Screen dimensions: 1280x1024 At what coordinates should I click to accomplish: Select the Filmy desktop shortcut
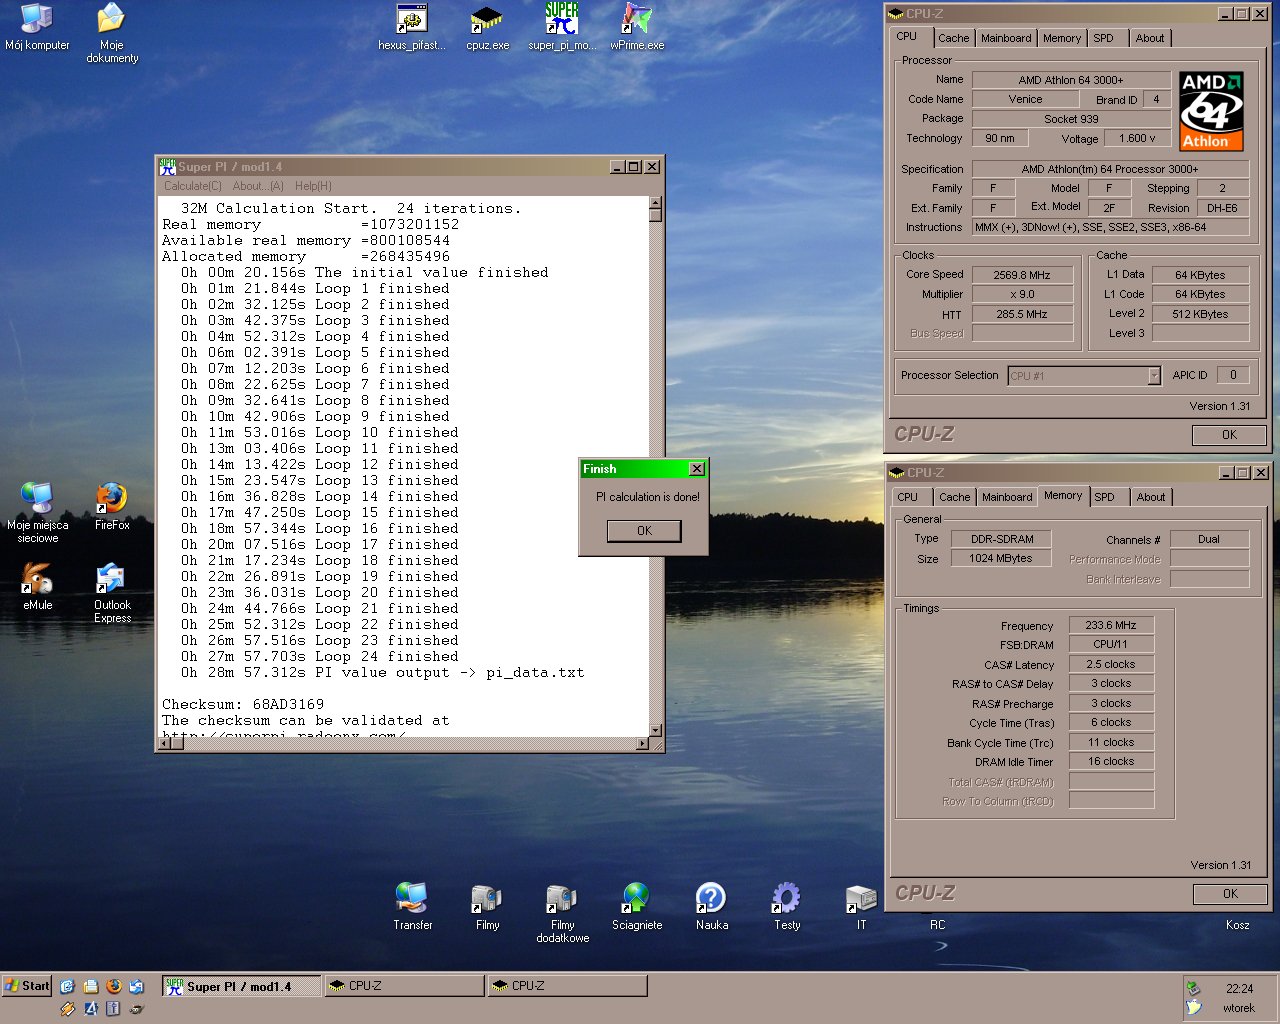[487, 906]
